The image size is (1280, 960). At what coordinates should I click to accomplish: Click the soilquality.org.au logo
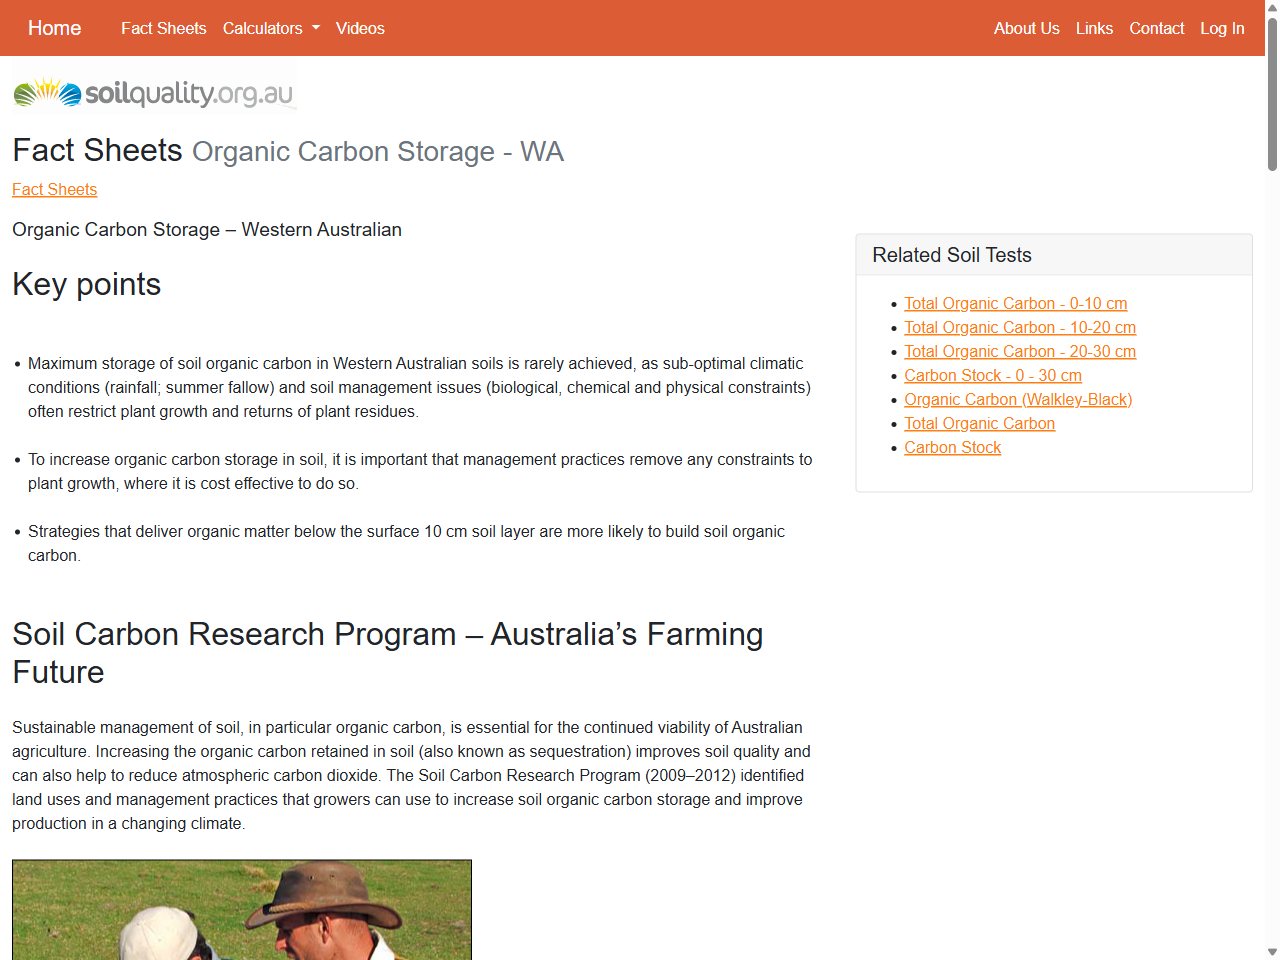tap(152, 92)
